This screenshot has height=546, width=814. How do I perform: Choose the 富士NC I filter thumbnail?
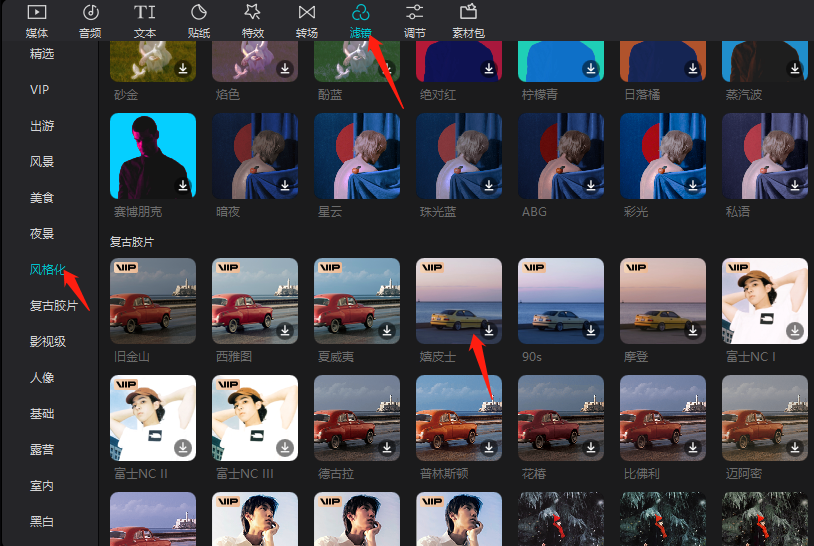[x=765, y=301]
